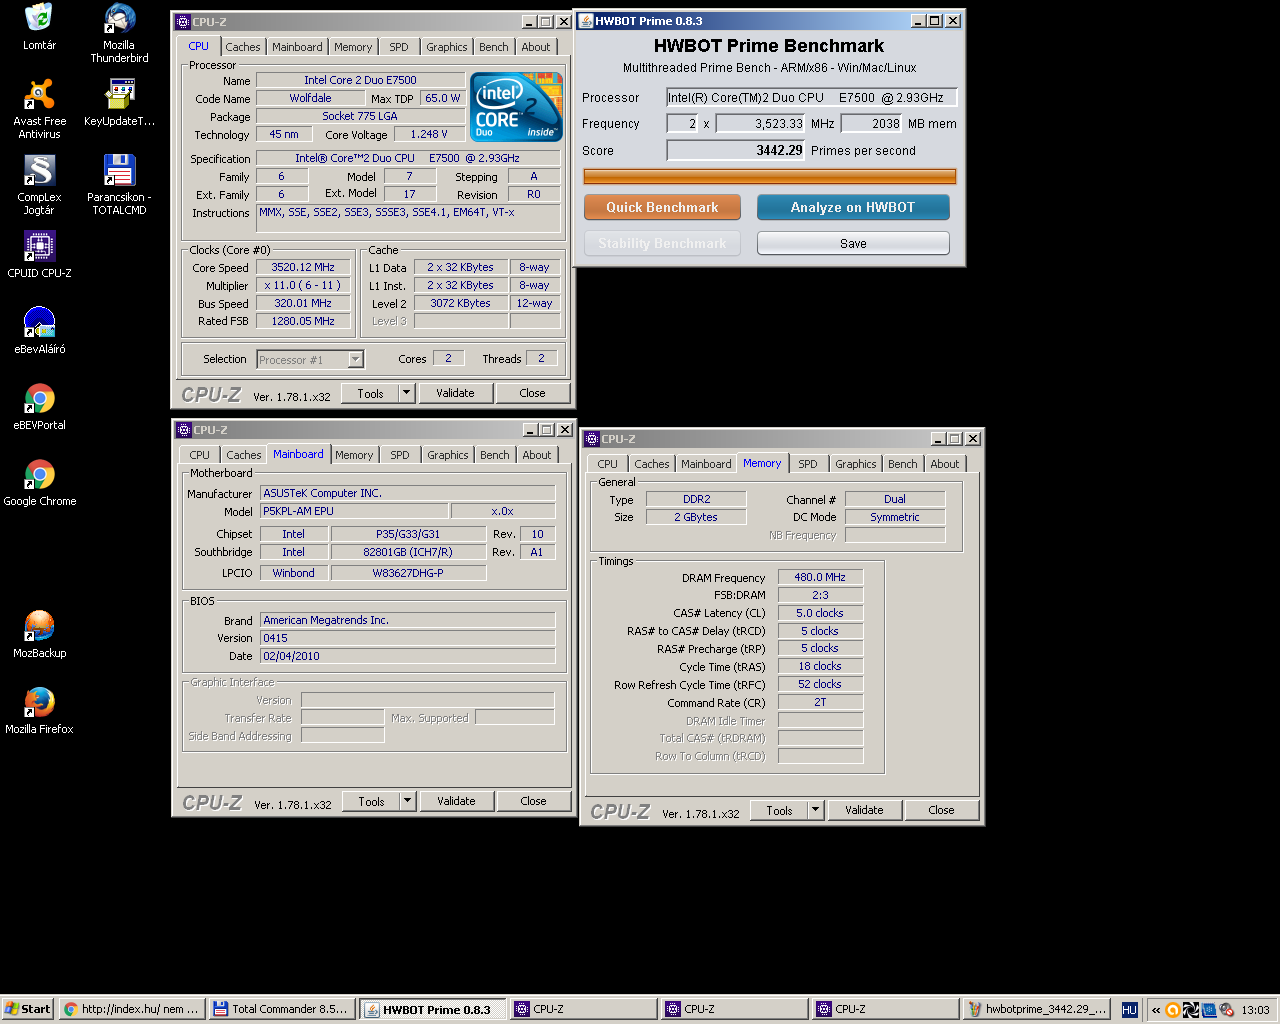The height and width of the screenshot is (1024, 1280).
Task: Open Mainboard tab in top CPU-Z window
Action: click(297, 47)
